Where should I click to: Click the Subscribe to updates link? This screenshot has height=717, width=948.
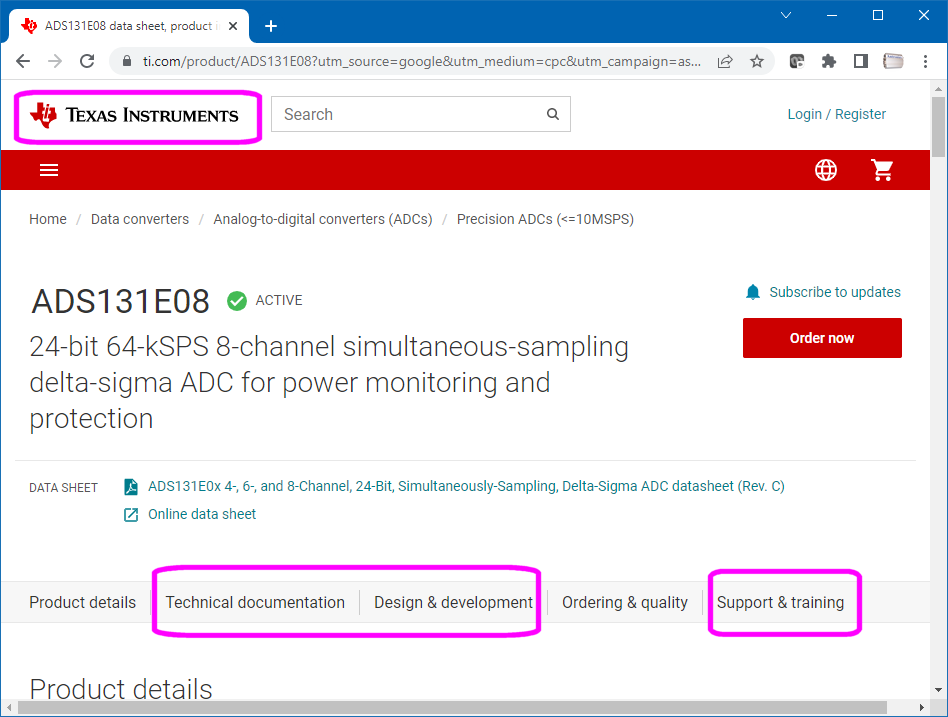coord(835,293)
